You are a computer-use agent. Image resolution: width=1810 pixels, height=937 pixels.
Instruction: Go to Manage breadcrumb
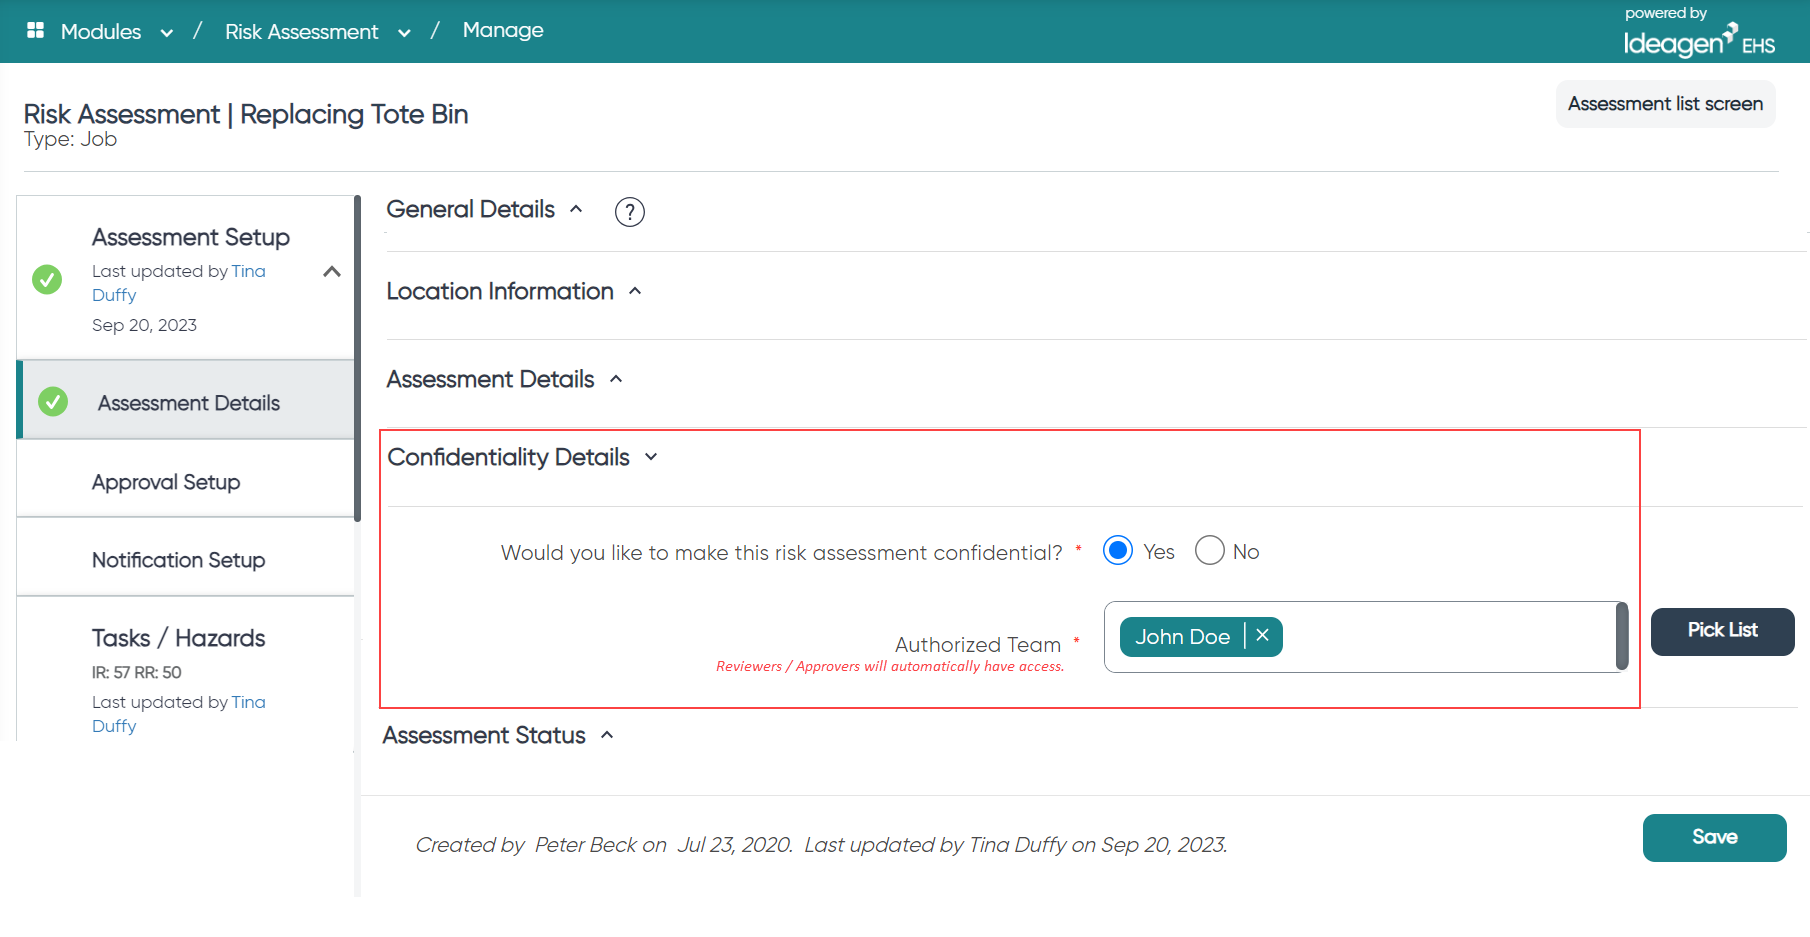tap(503, 30)
